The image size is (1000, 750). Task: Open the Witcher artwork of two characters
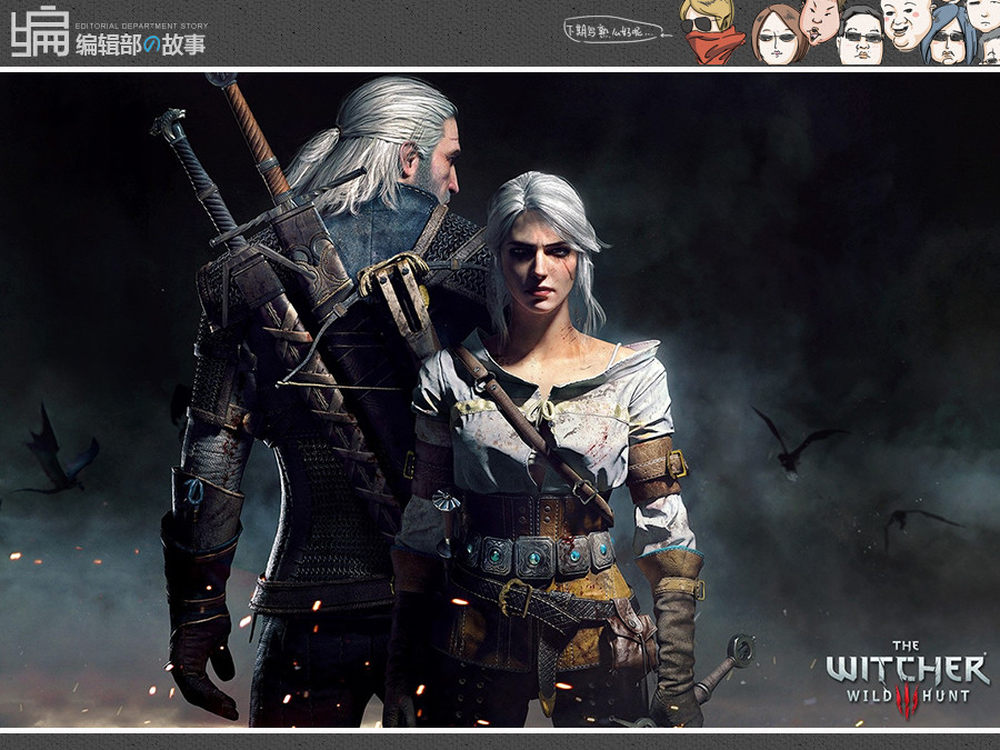point(500,400)
